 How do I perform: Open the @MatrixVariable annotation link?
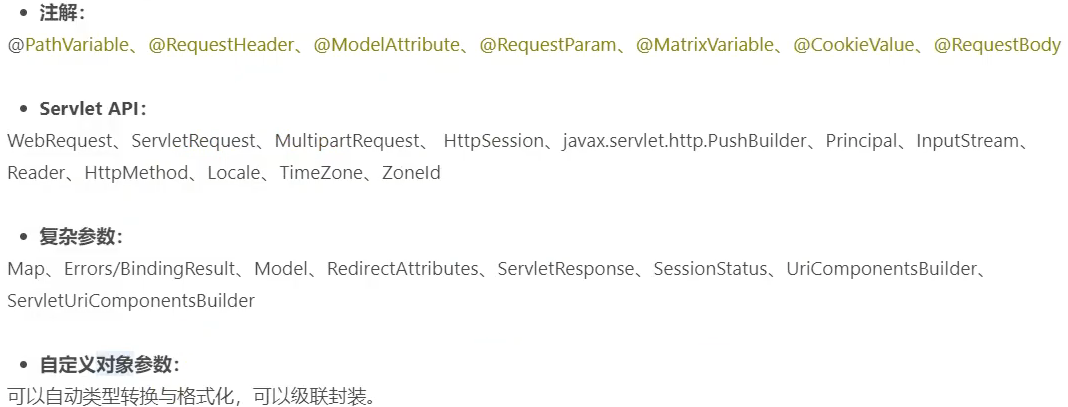point(705,46)
